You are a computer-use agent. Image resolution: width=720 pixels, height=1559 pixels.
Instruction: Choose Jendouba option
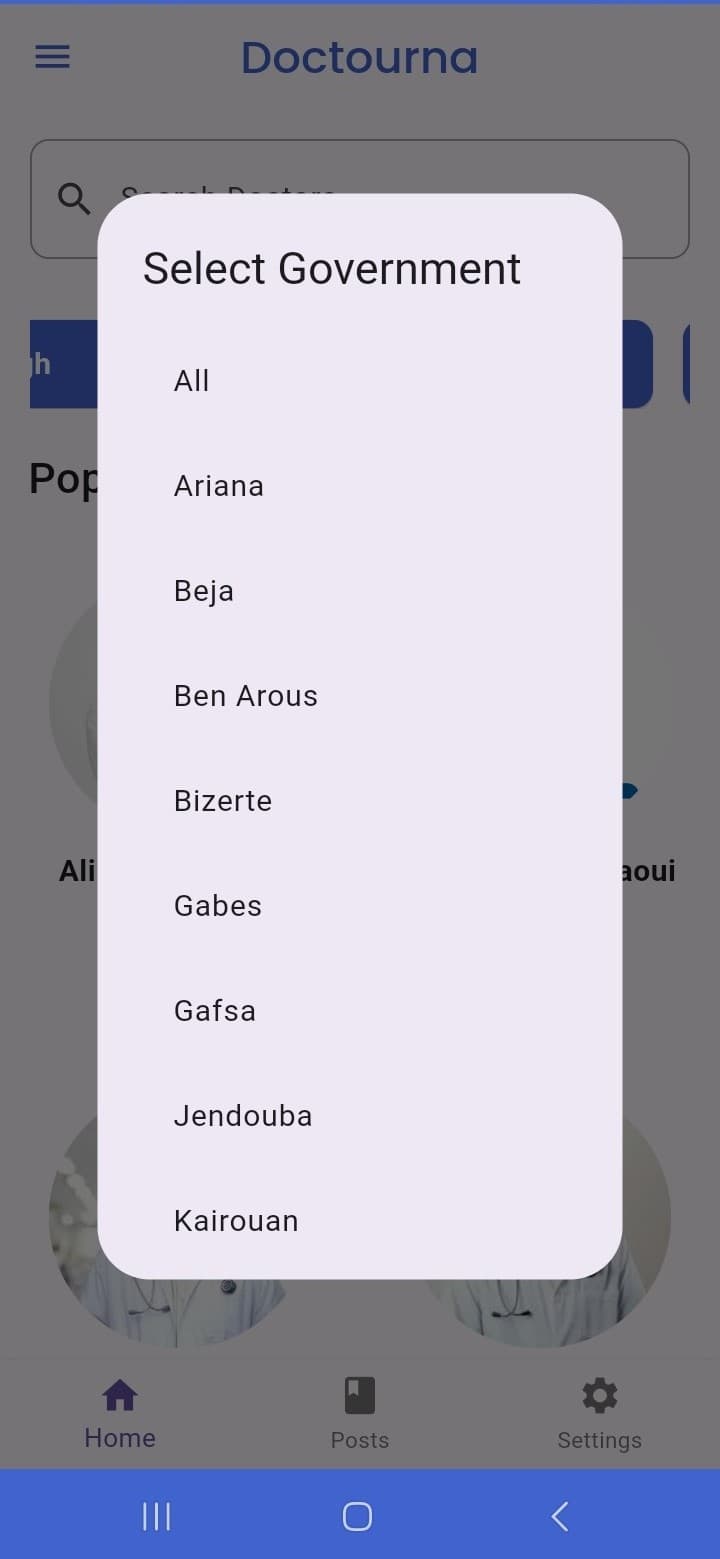[360, 1116]
